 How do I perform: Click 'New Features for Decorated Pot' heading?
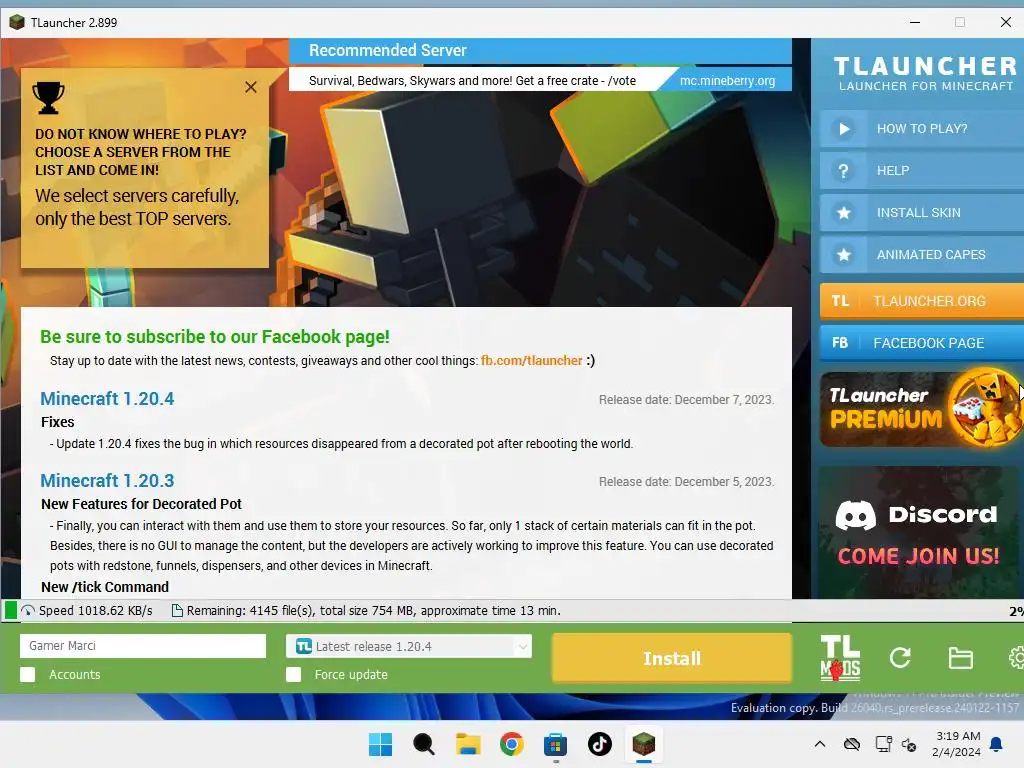click(141, 504)
